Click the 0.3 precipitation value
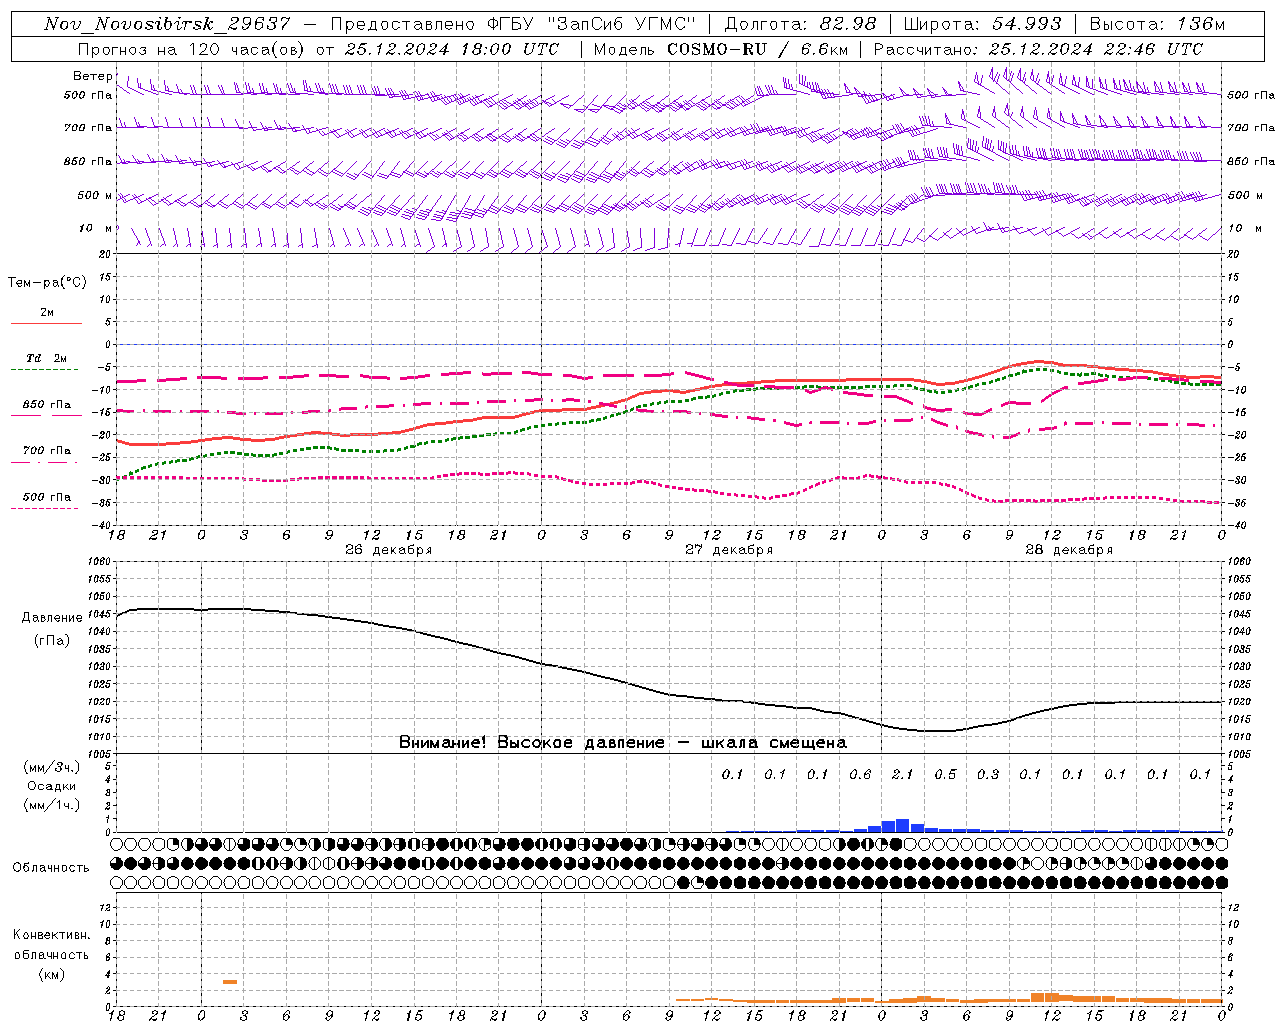Viewport: 1280px width, 1024px height. (988, 775)
